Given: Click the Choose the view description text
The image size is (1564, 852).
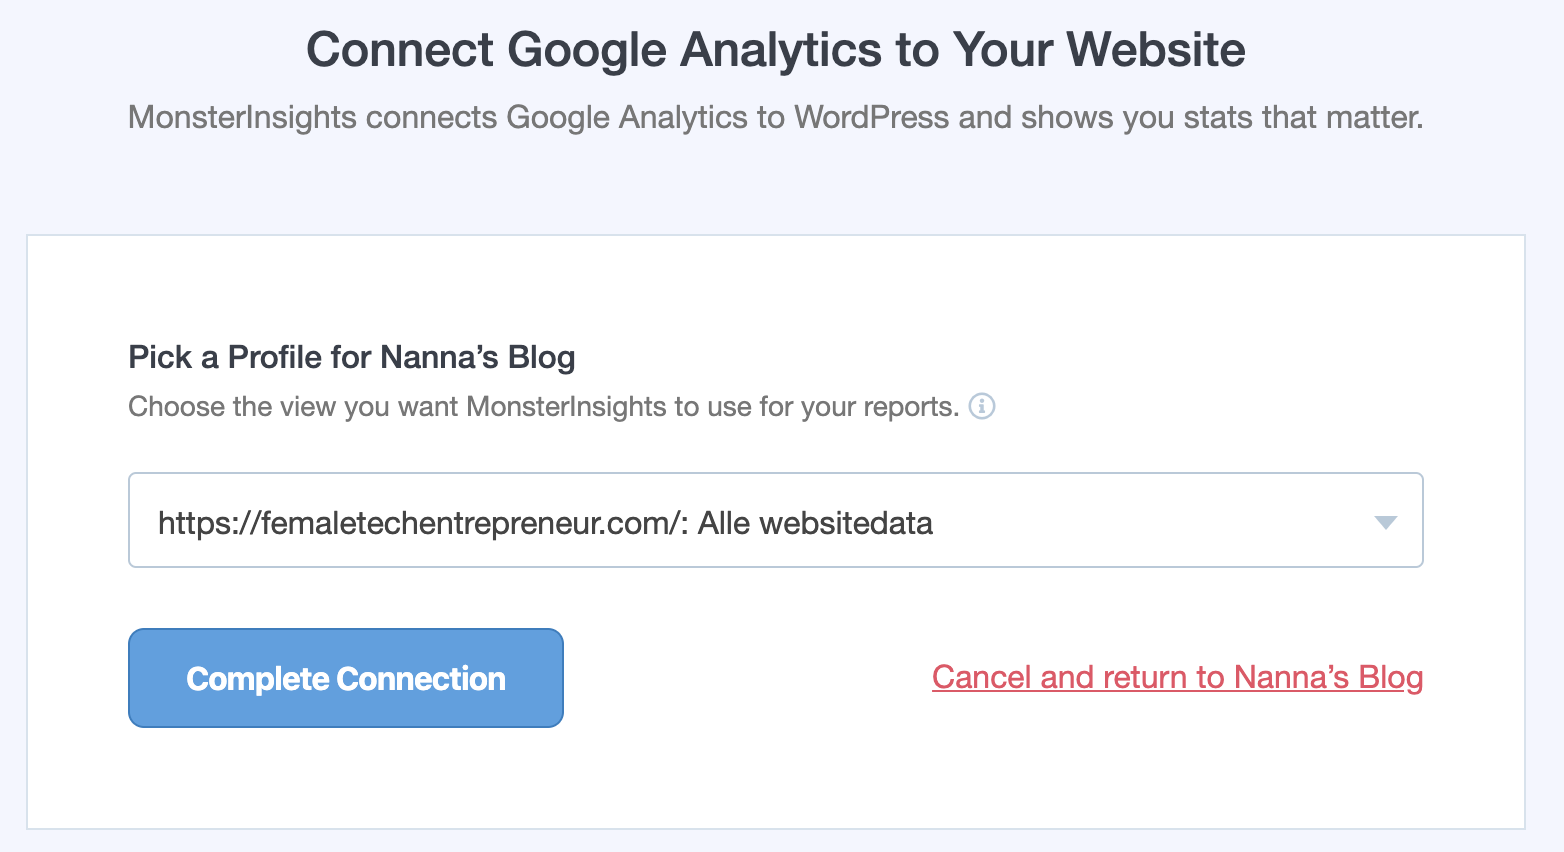Looking at the screenshot, I should (x=544, y=407).
